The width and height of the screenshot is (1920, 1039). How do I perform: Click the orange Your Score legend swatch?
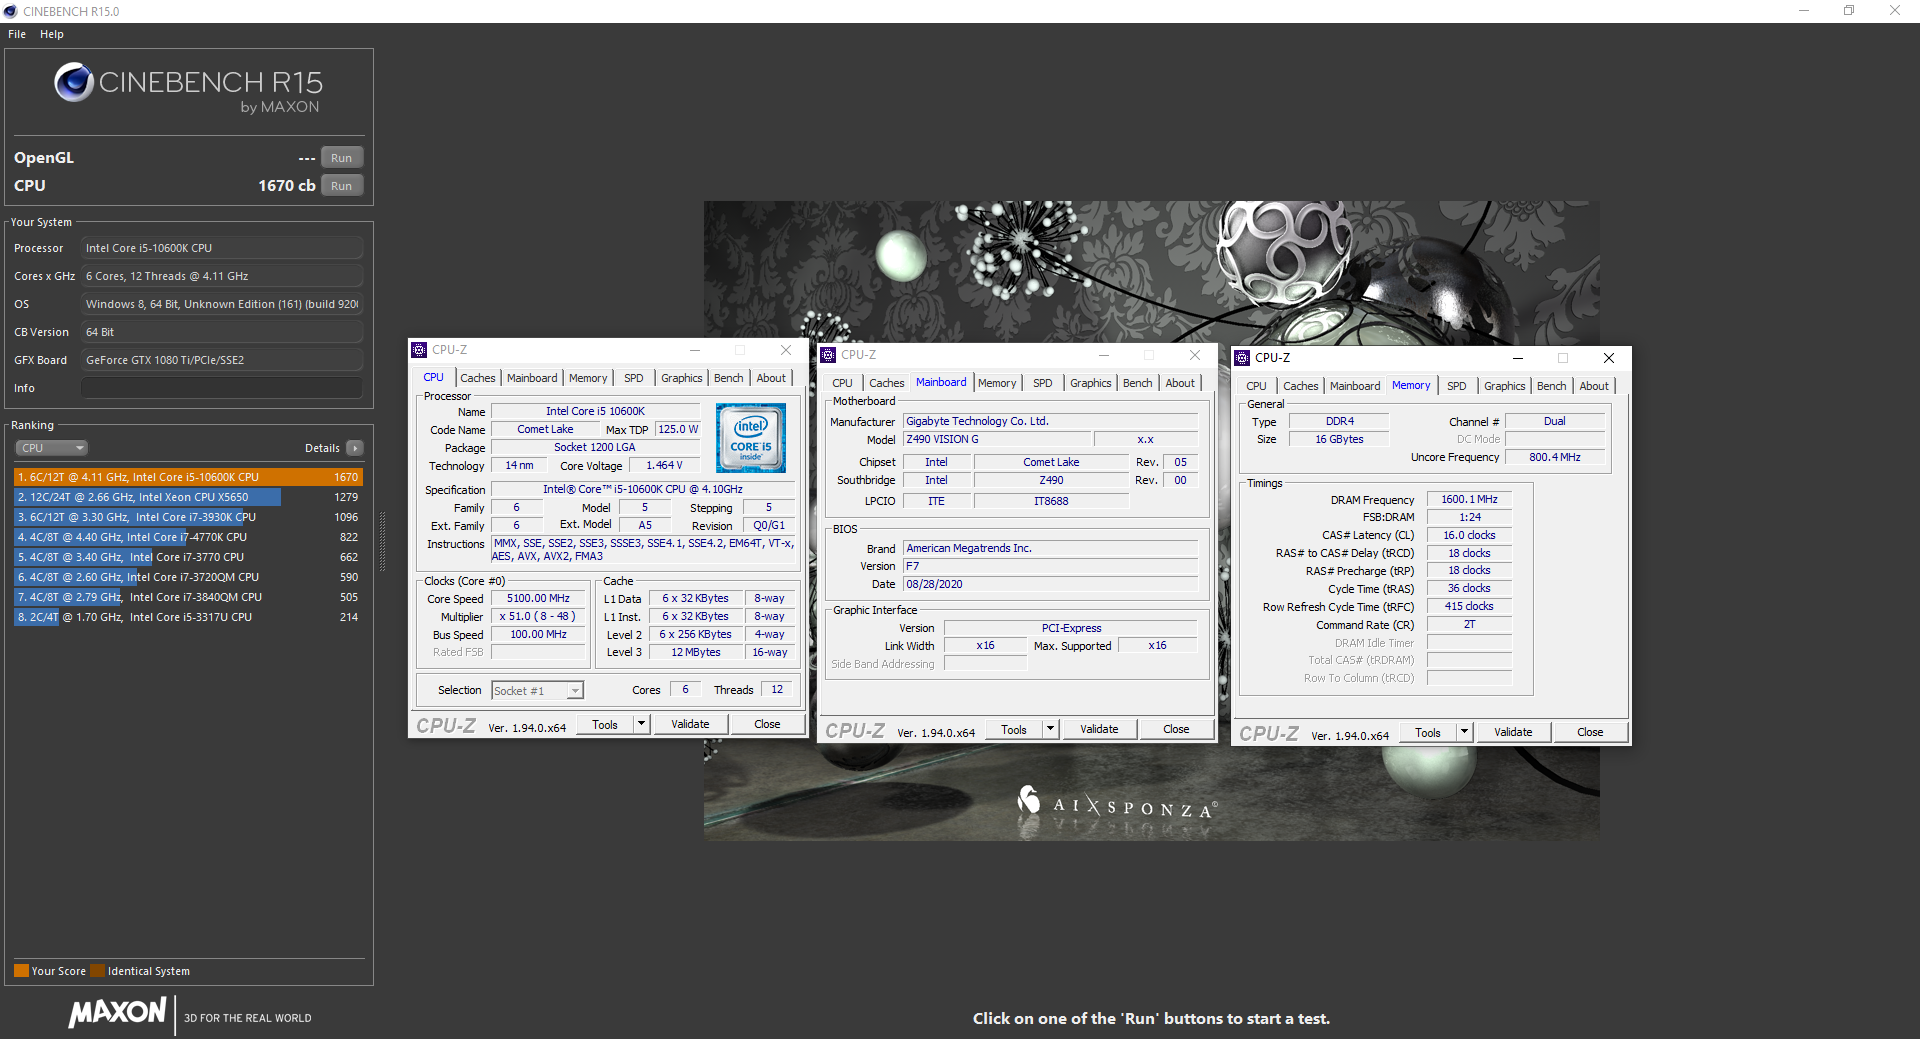[x=21, y=971]
